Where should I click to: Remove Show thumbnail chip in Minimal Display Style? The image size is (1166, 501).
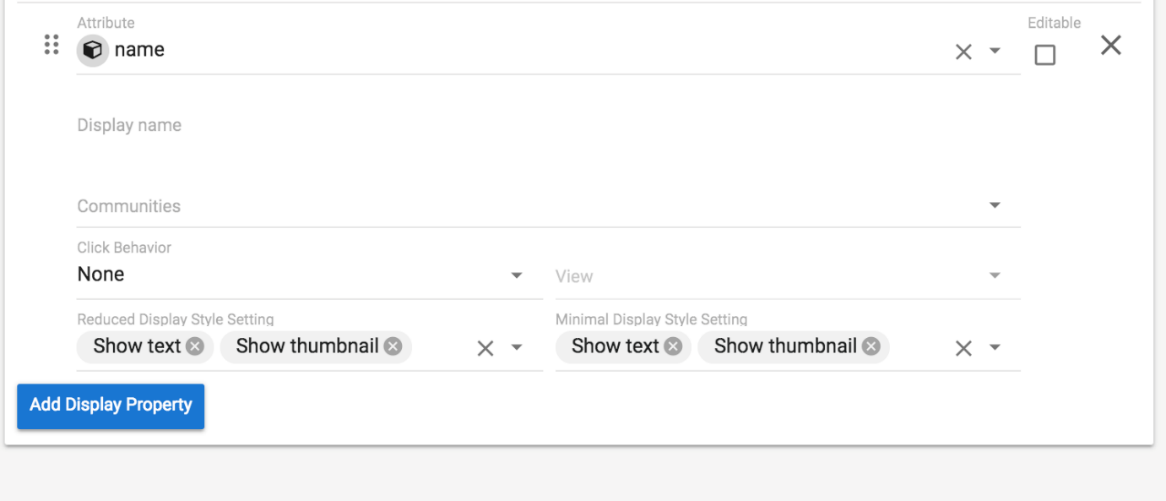871,346
